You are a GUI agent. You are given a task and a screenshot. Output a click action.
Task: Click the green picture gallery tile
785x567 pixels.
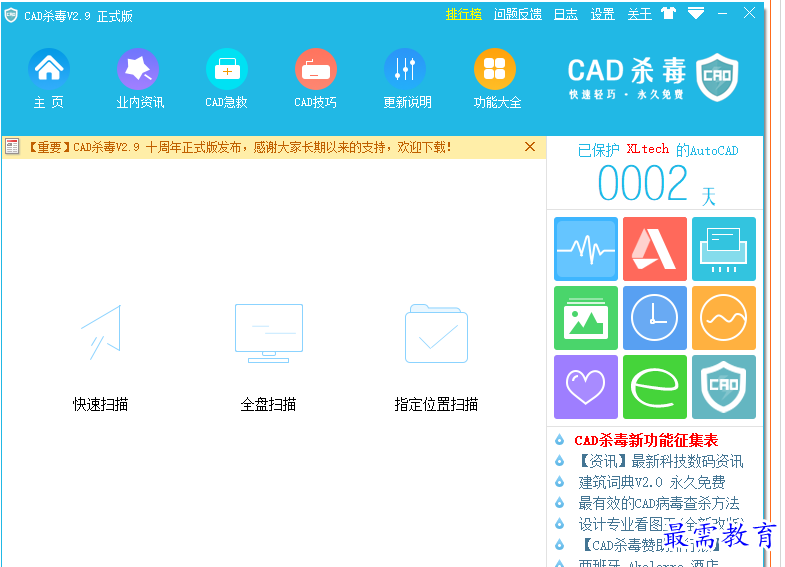[586, 318]
